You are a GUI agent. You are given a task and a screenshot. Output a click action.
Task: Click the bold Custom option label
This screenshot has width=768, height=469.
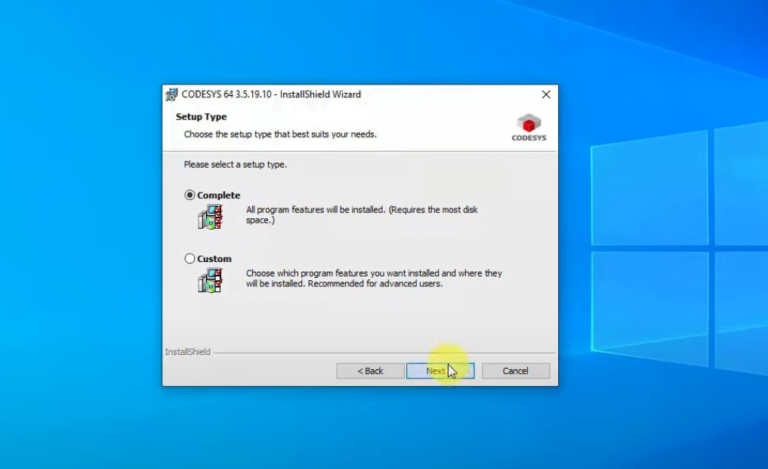tap(214, 259)
